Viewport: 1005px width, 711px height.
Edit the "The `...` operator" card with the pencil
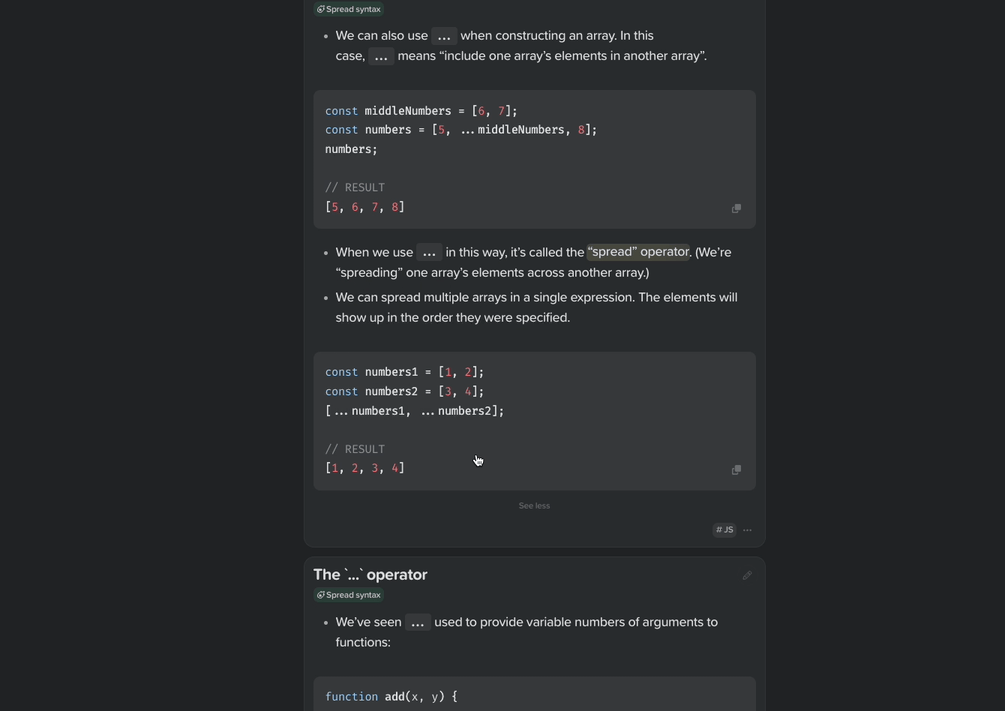click(x=747, y=576)
